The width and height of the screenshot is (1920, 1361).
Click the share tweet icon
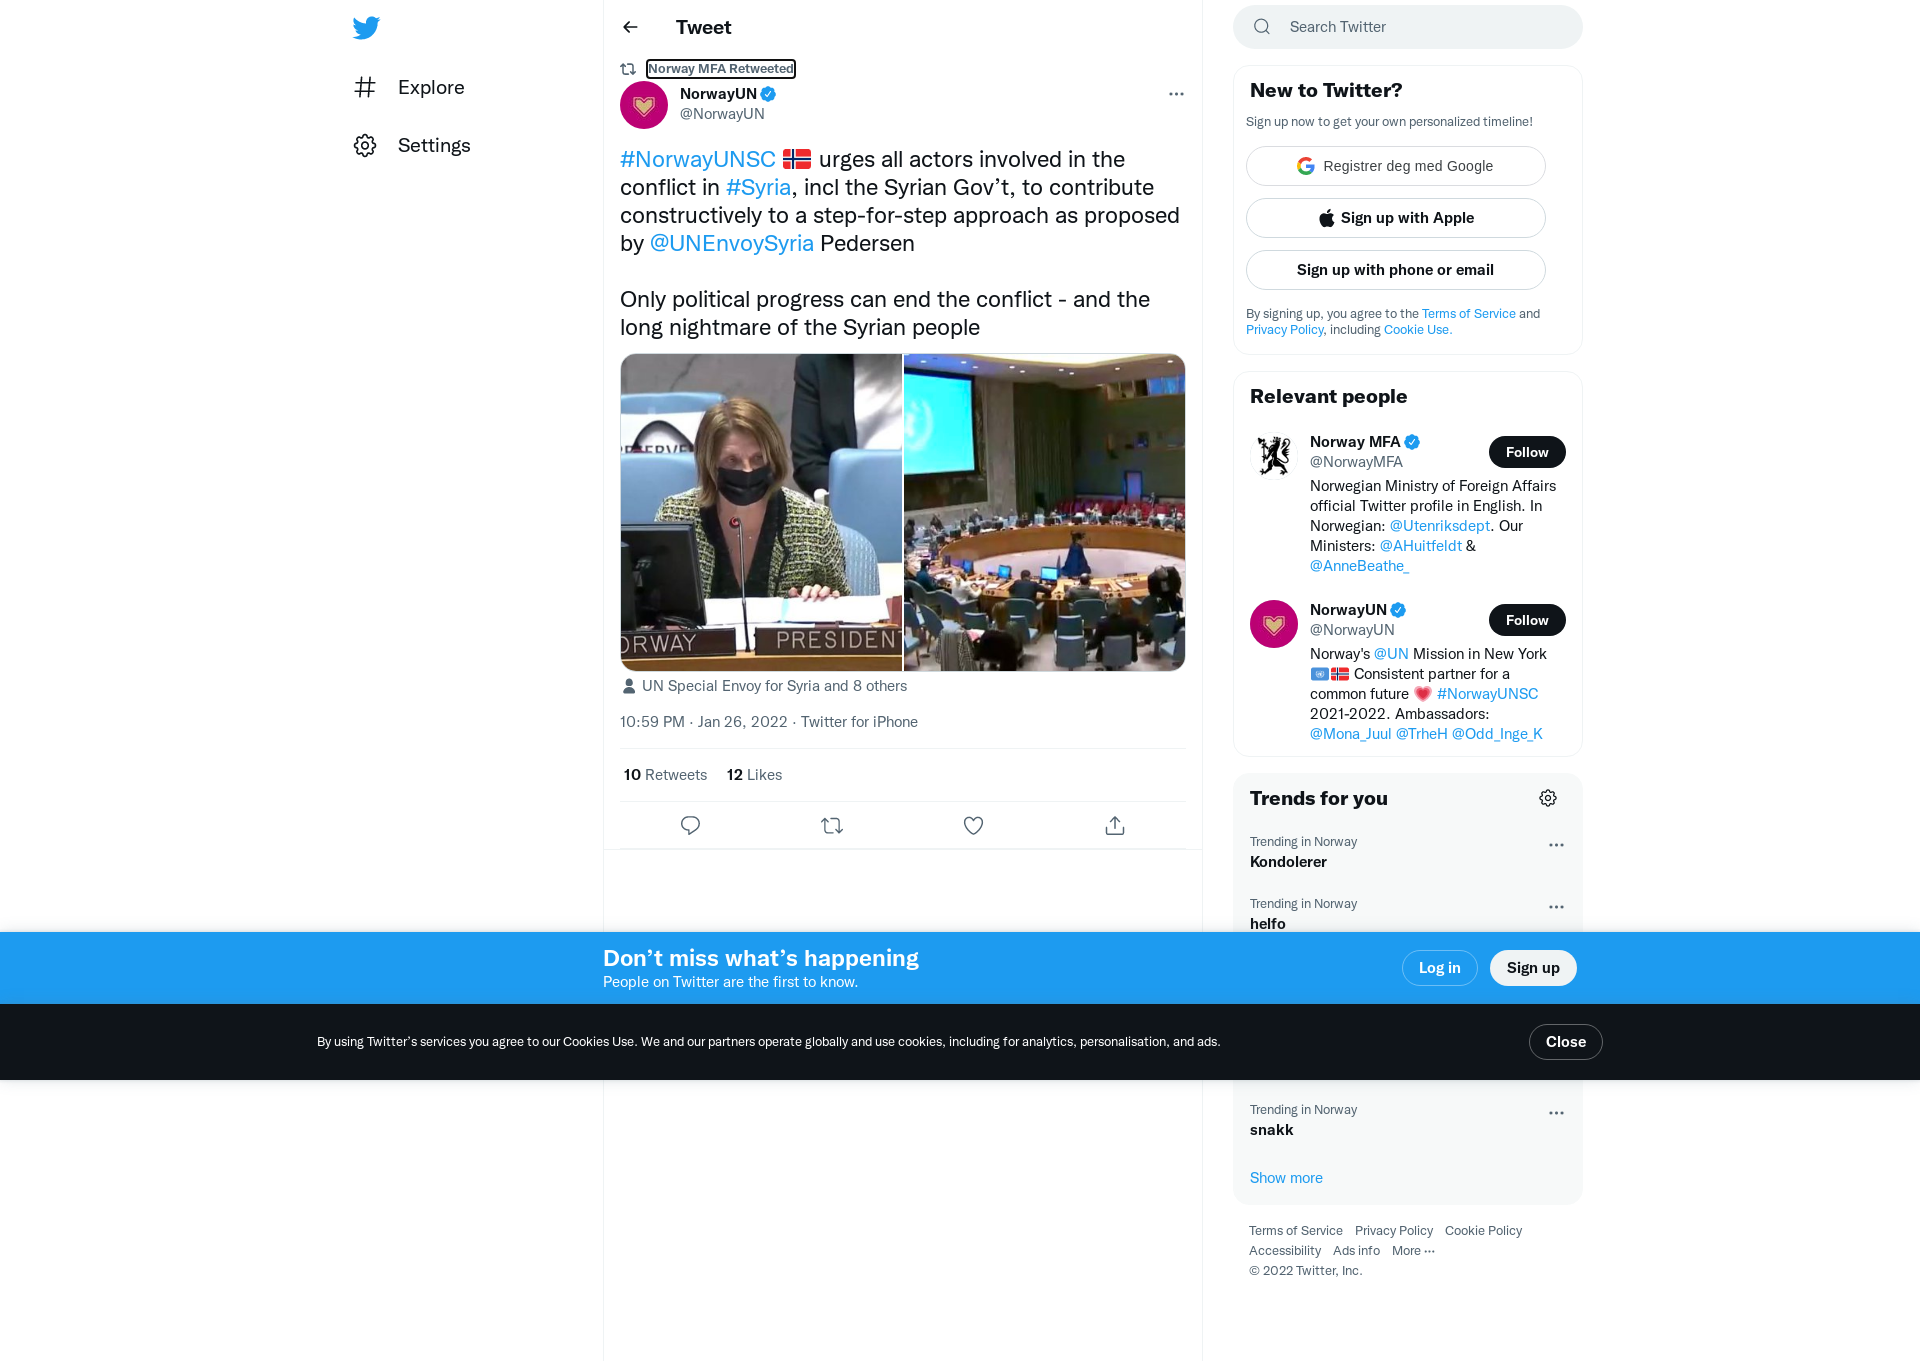point(1115,826)
